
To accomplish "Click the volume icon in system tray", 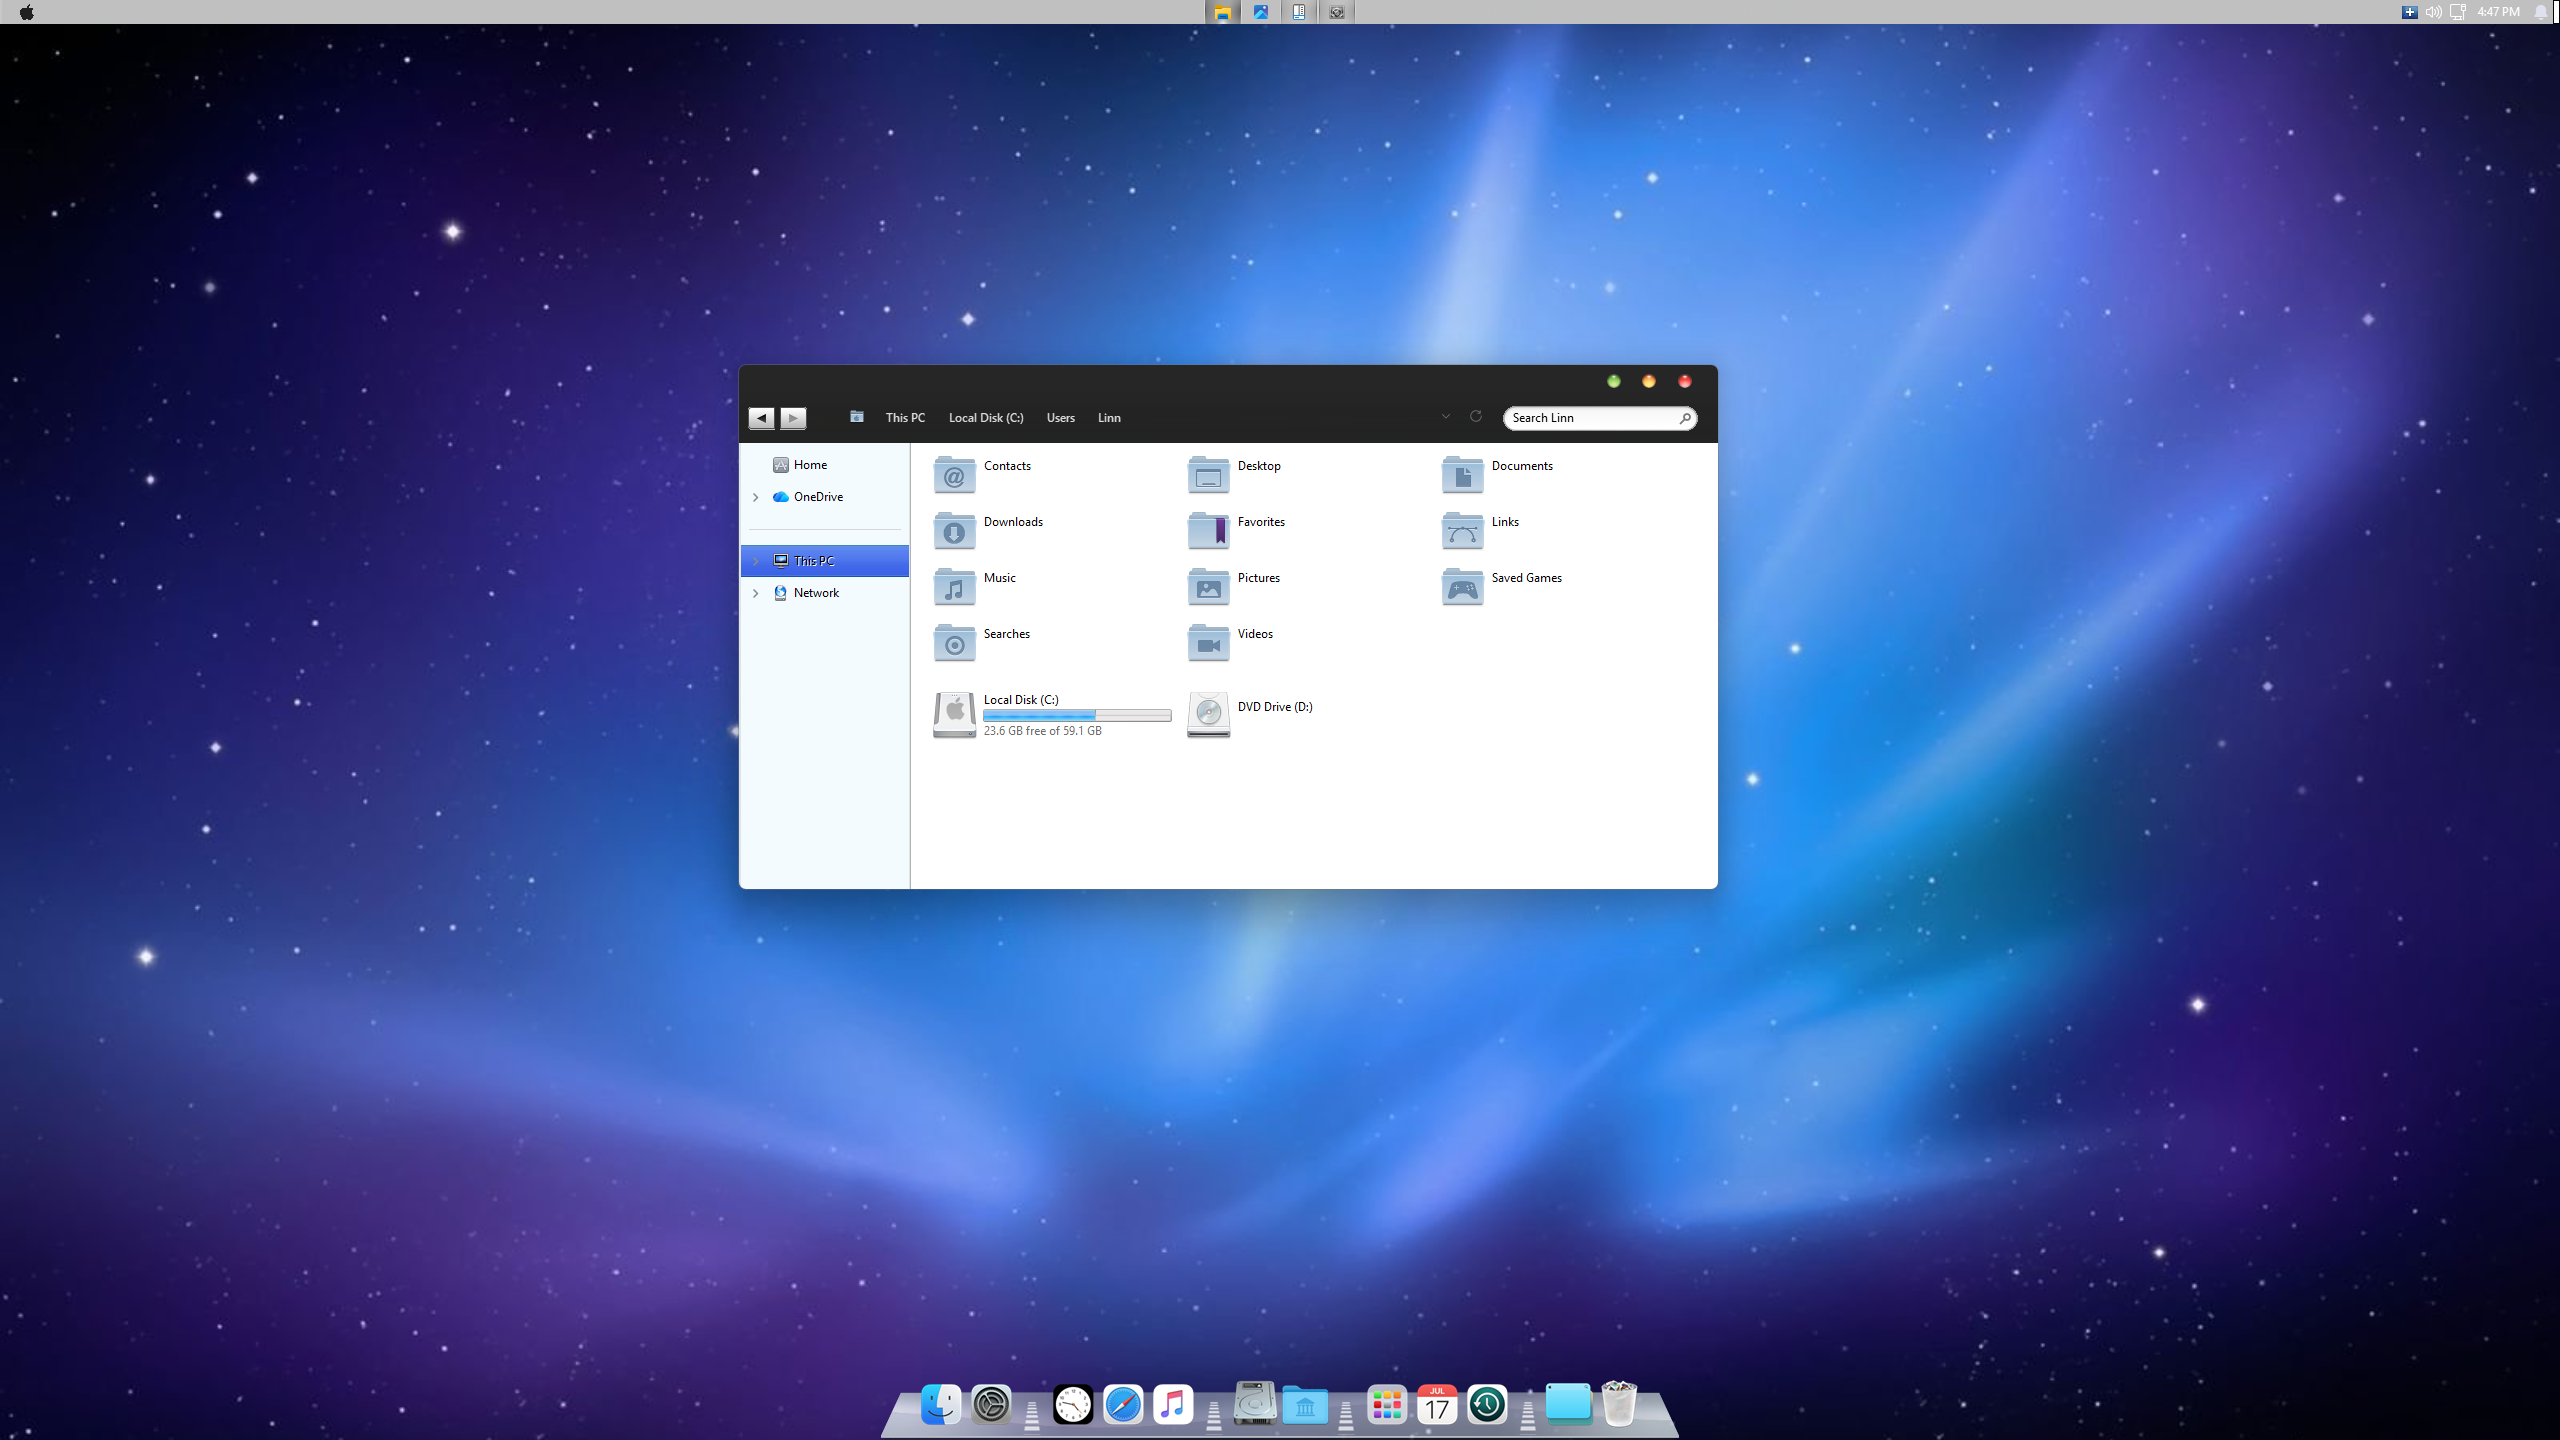I will click(2433, 12).
